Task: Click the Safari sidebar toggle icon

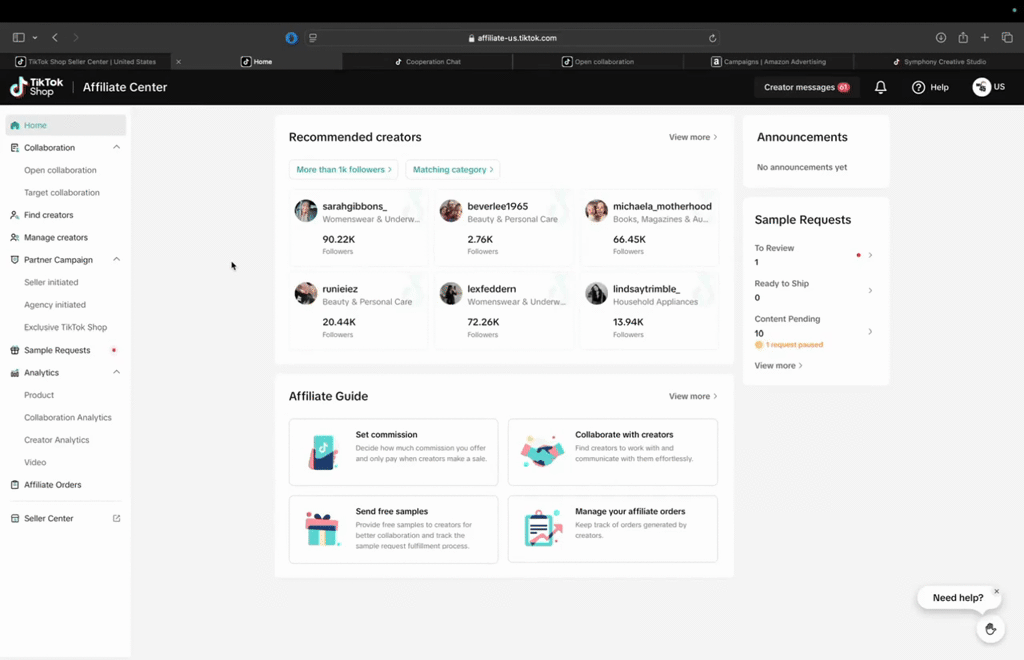Action: coord(18,38)
